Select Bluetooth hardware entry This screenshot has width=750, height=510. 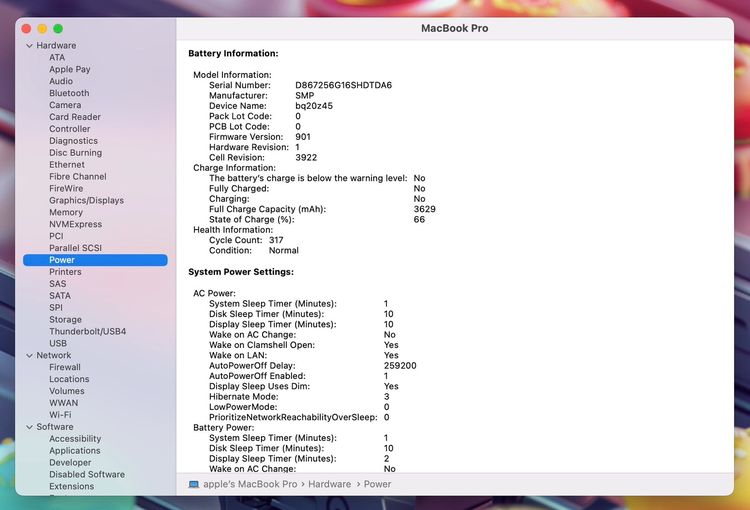[69, 93]
